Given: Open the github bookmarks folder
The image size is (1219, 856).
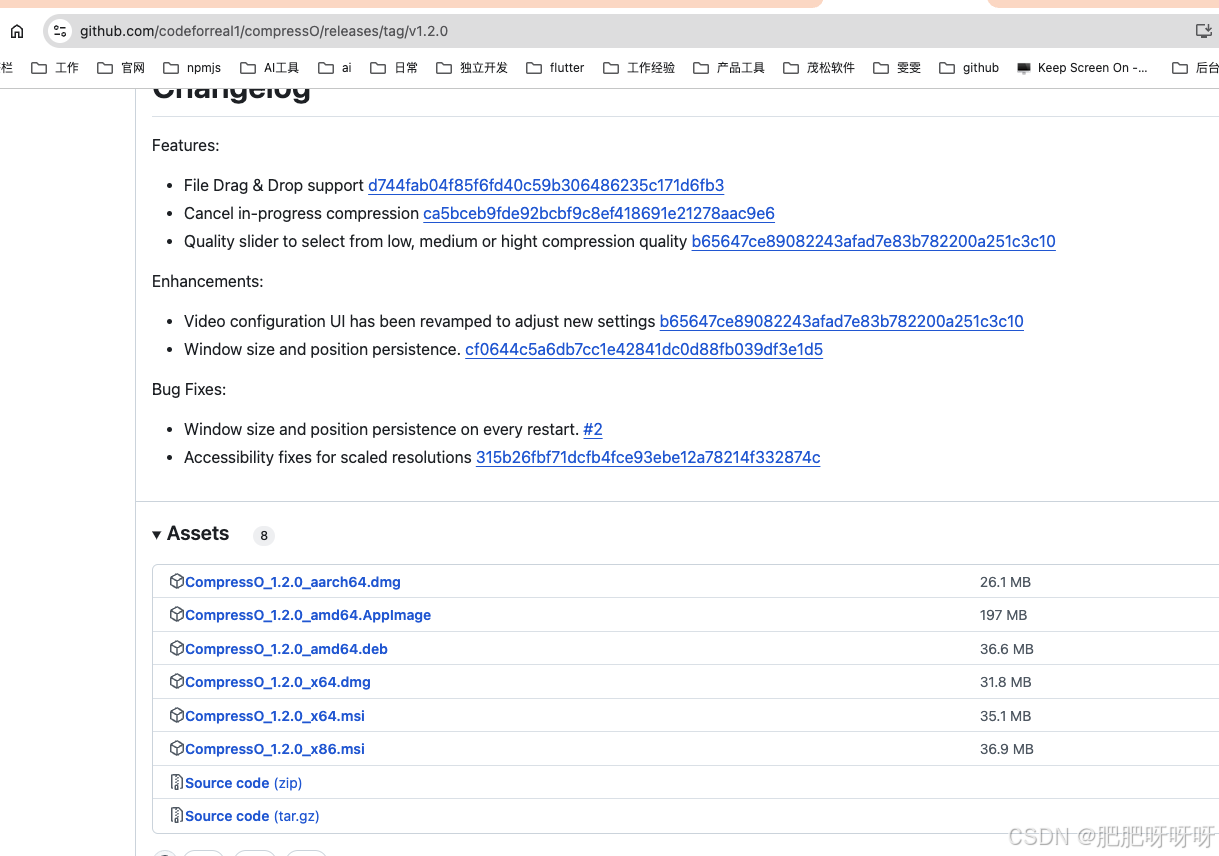Looking at the screenshot, I should point(969,68).
